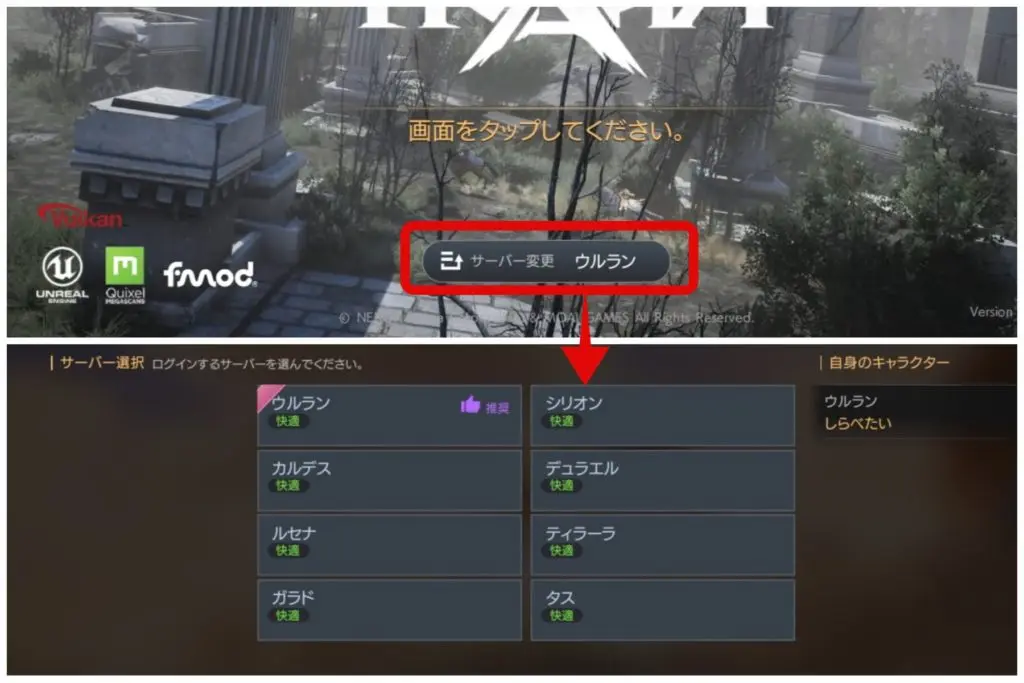Click the green 快適 status badge under シリオン

tap(561, 421)
